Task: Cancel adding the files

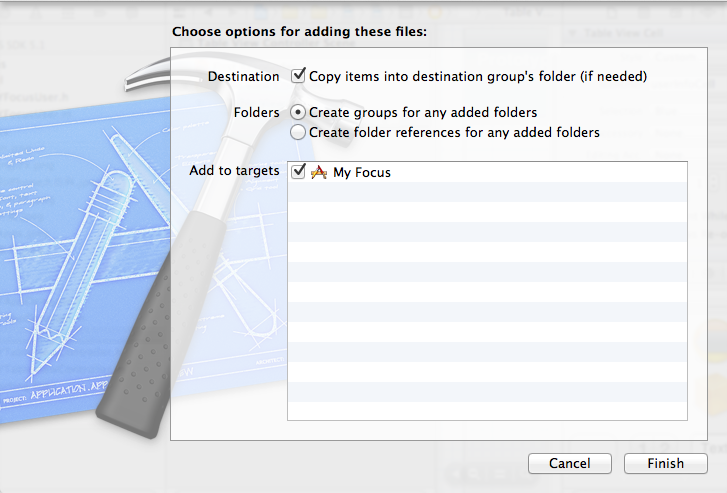Action: coord(569,463)
